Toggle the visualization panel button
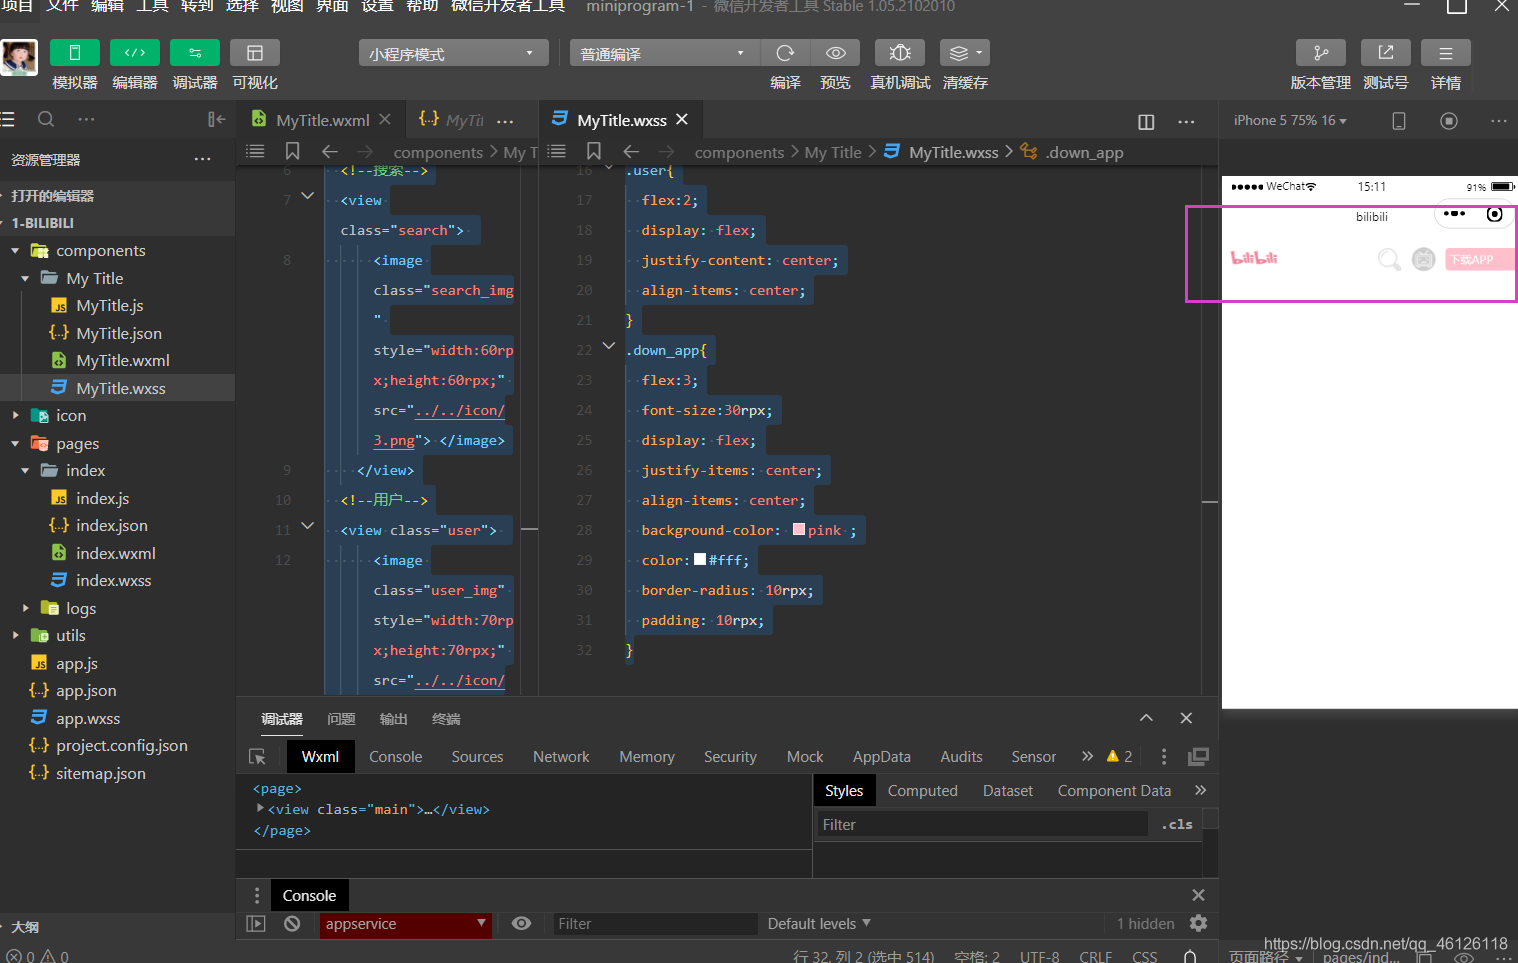 pyautogui.click(x=255, y=53)
